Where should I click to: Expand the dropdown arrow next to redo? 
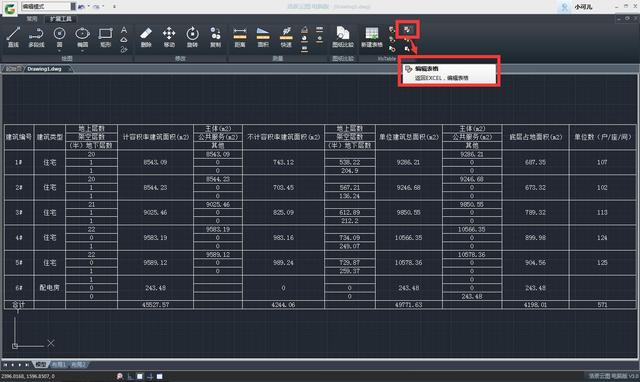pyautogui.click(x=104, y=7)
